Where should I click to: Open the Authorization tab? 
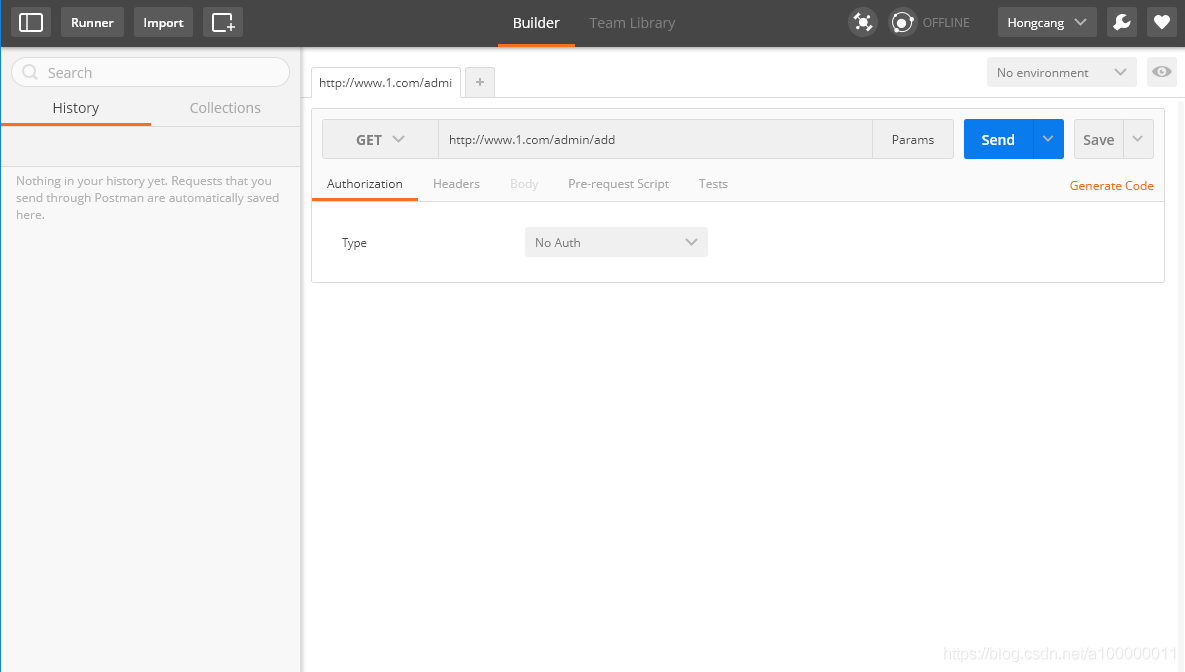click(364, 184)
